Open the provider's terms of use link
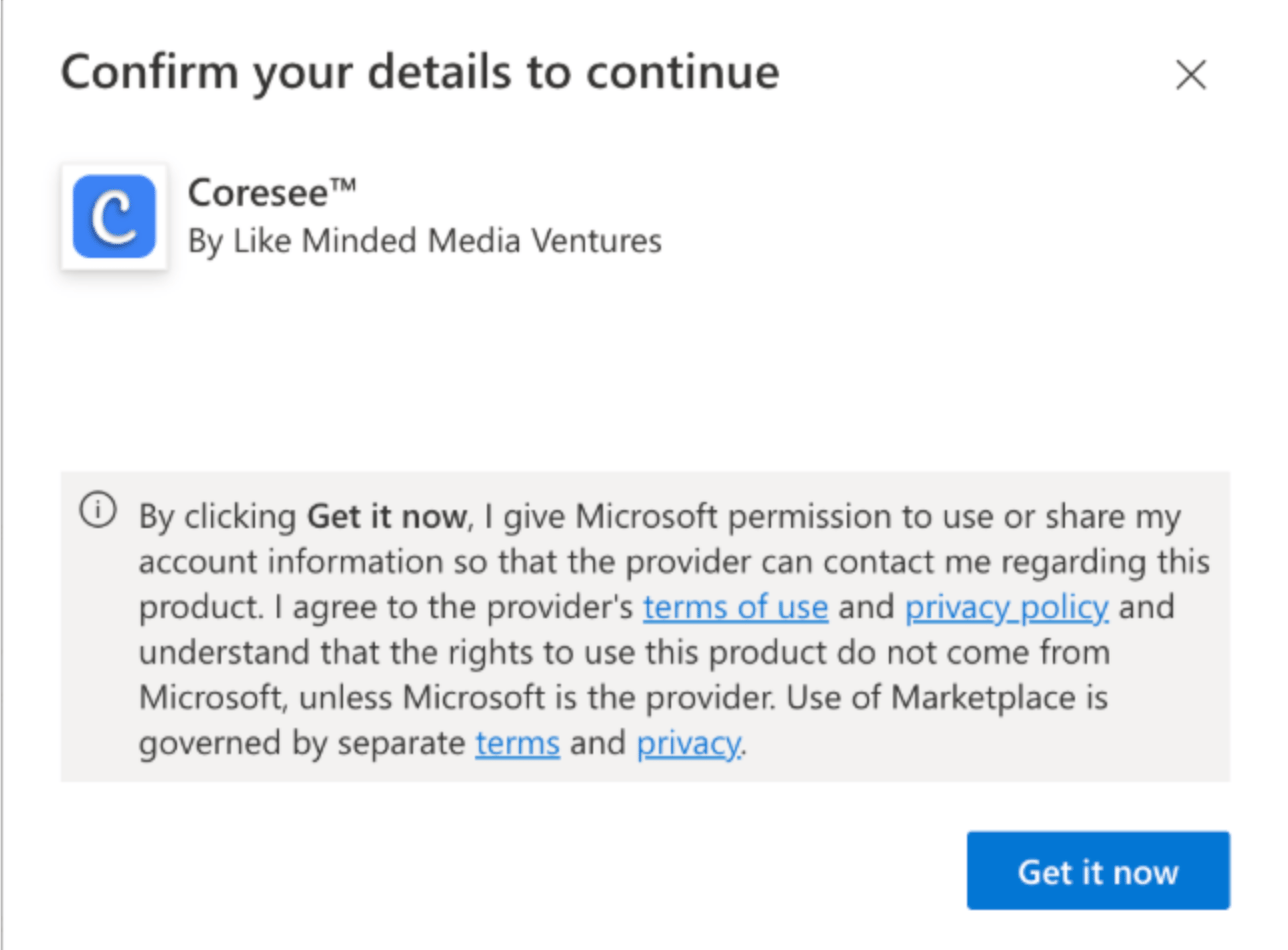This screenshot has height=950, width=1288. pos(735,607)
